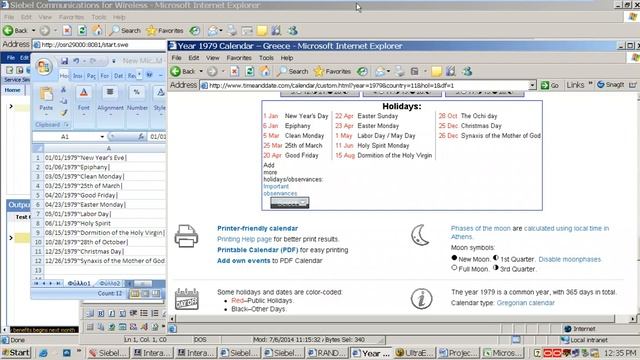Open Customize Quick Access Toolbar dropdown in Excel
Screen dimensions: 640x360
point(113,61)
